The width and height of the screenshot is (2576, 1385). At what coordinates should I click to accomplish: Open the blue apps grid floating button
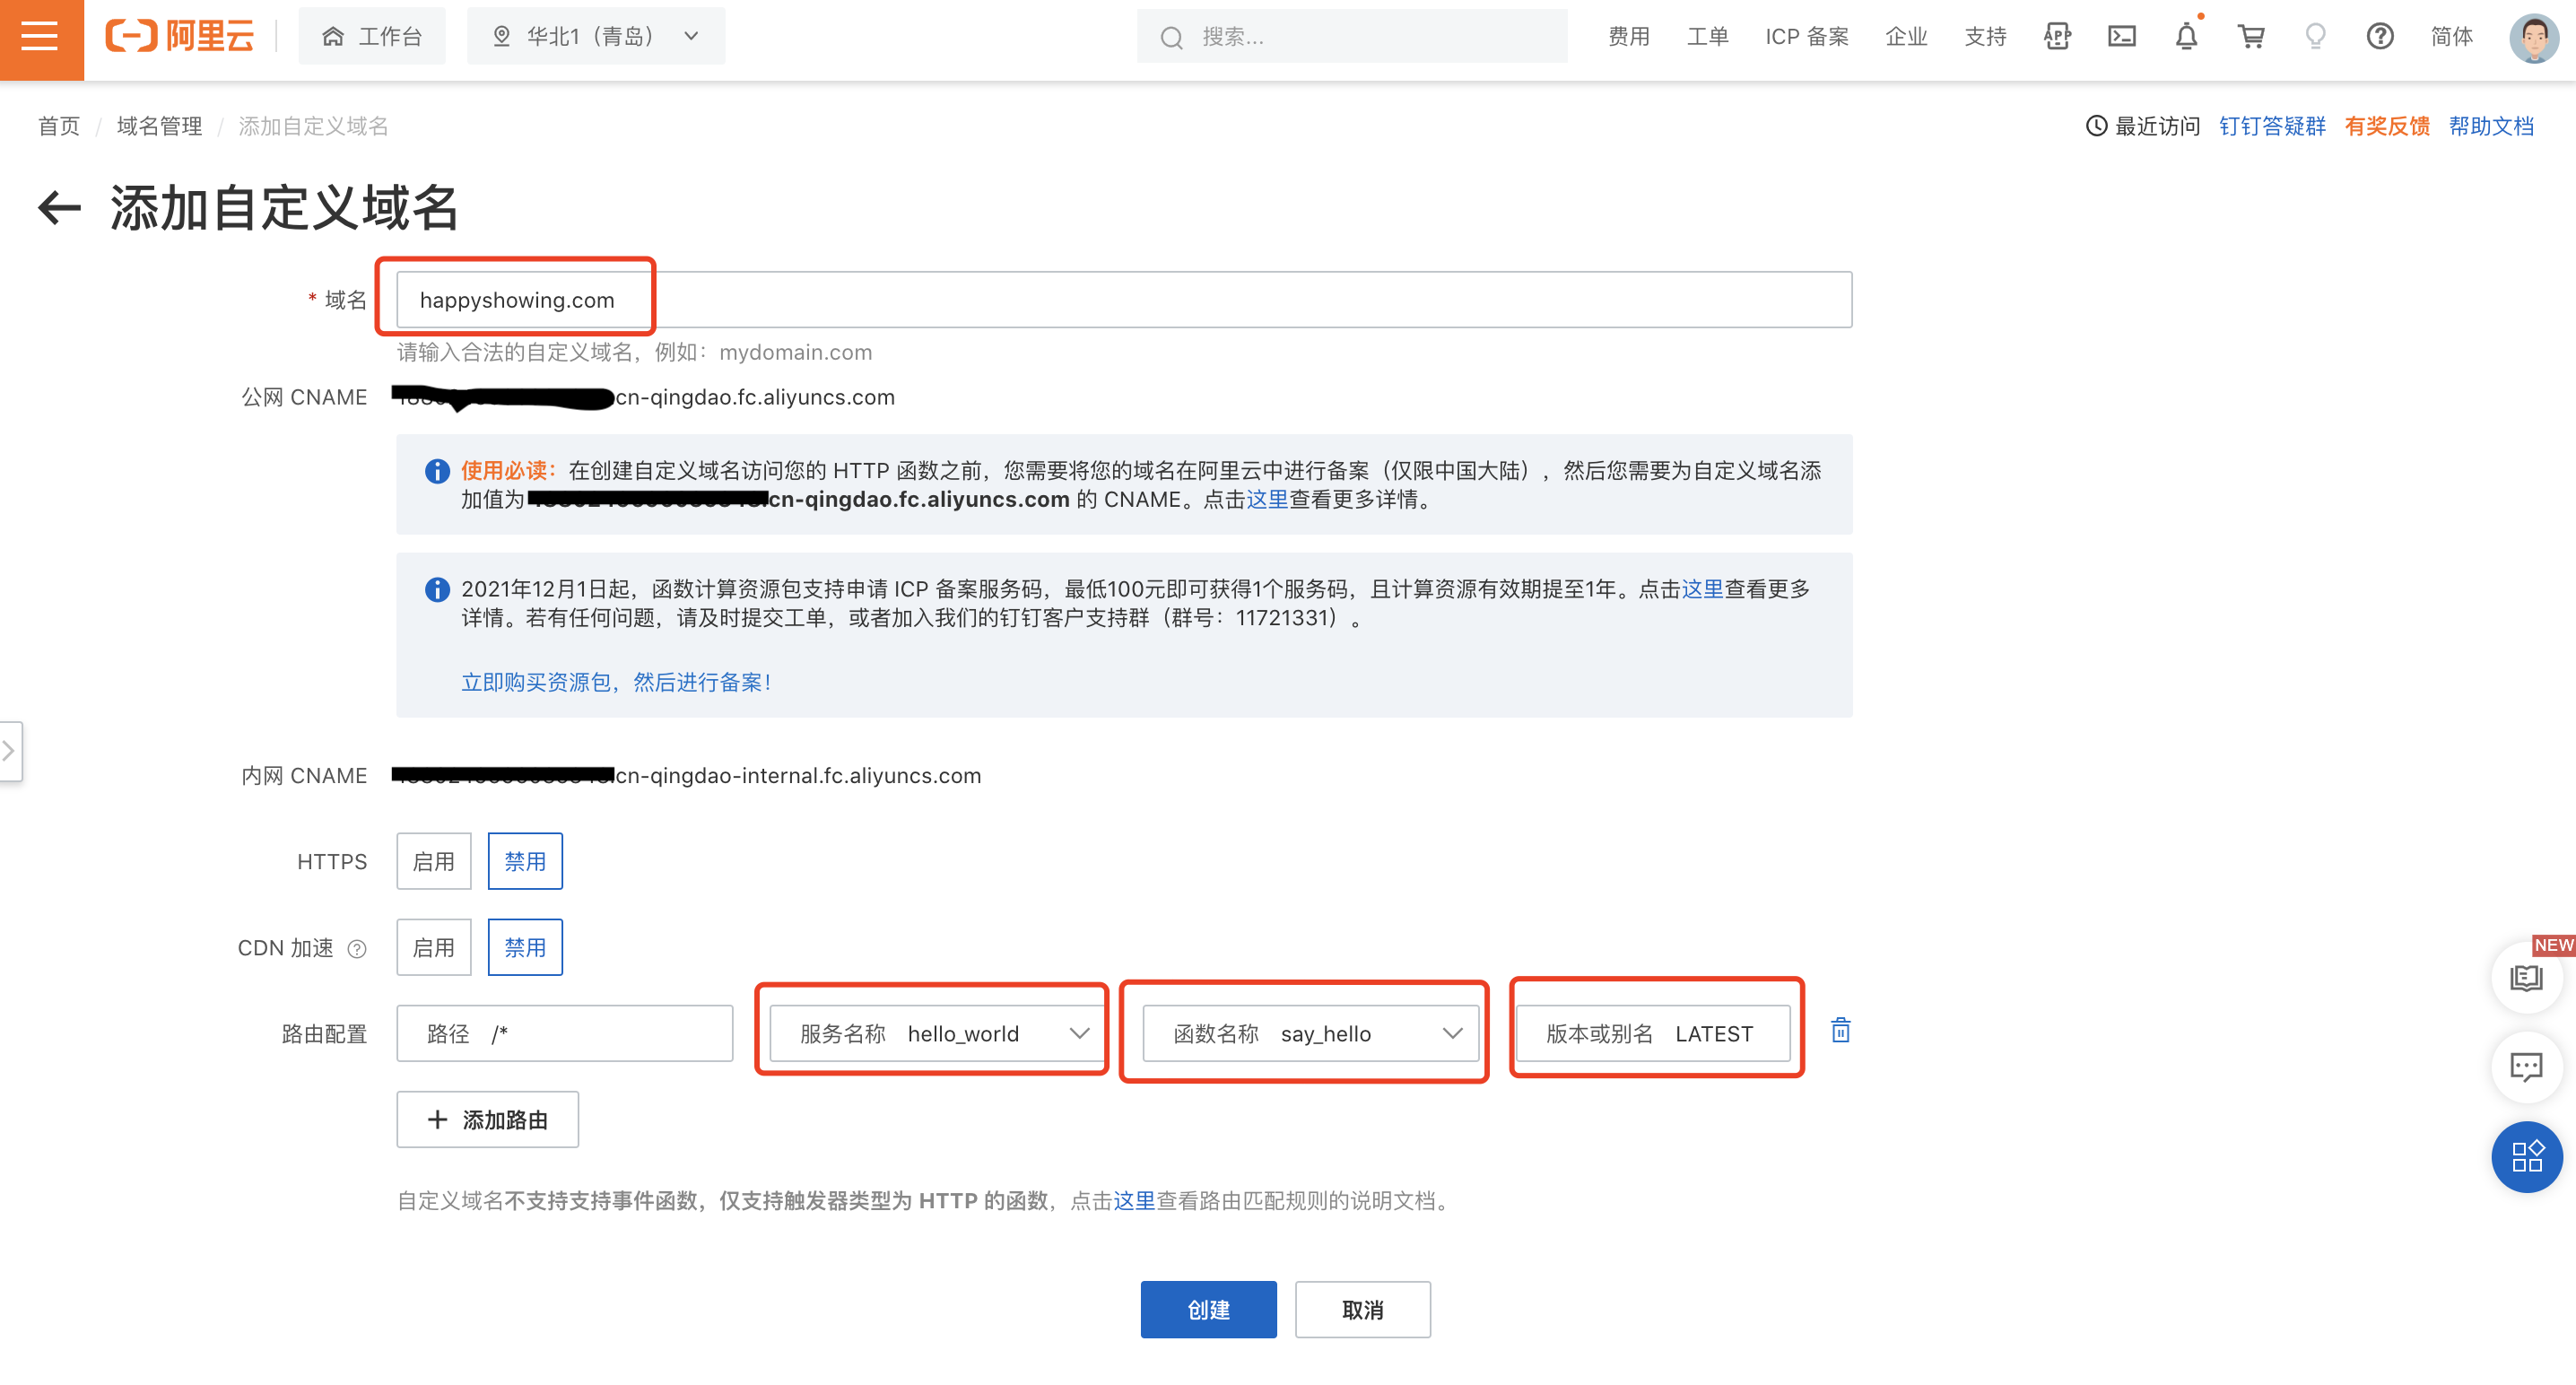pos(2526,1157)
